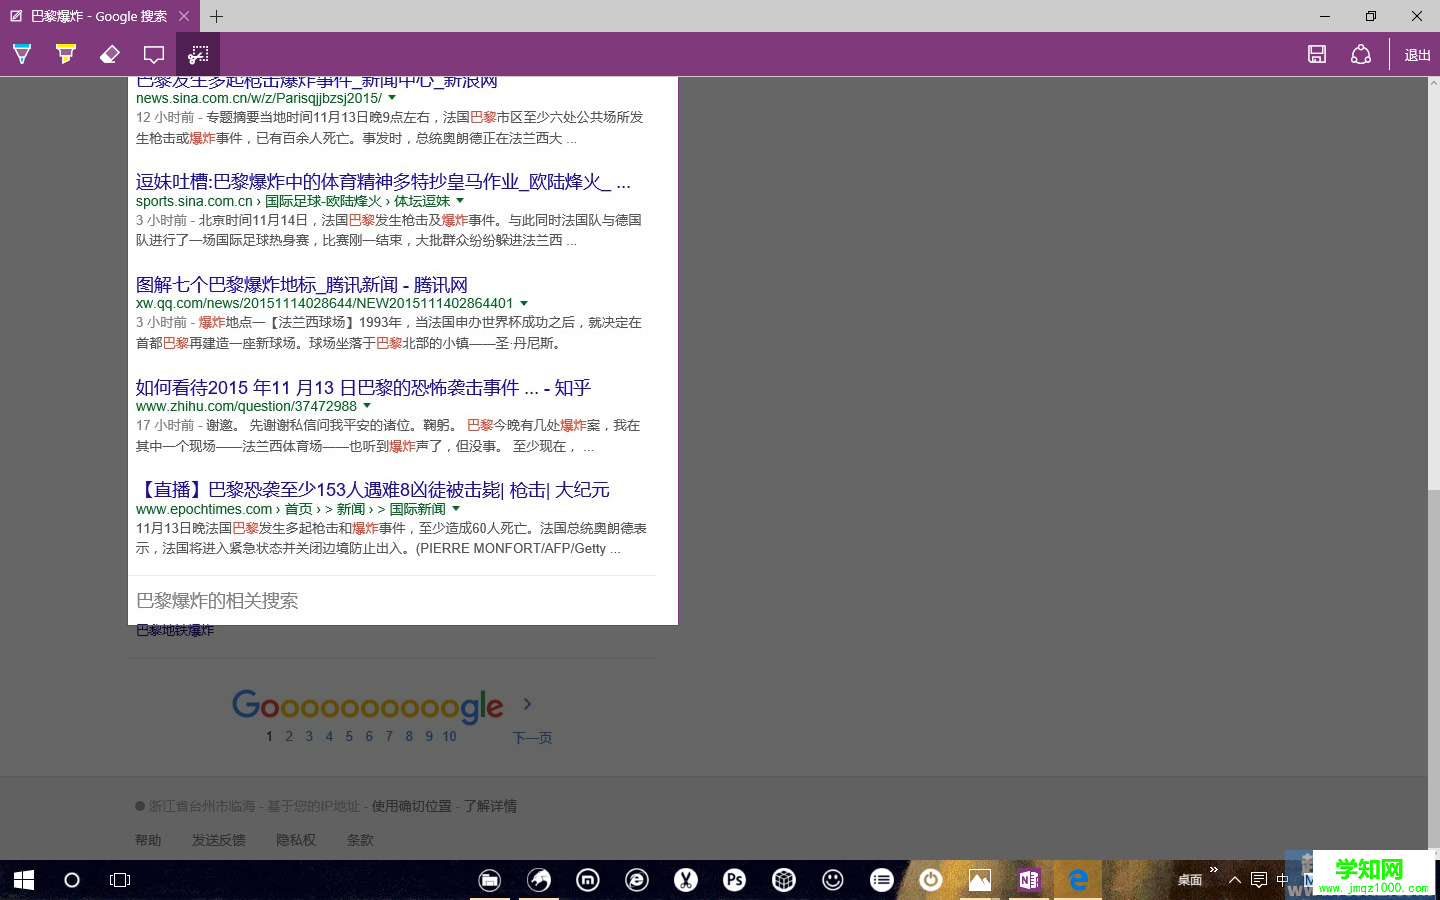
Task: Click 使用确切位置 in the footer
Action: click(x=412, y=806)
